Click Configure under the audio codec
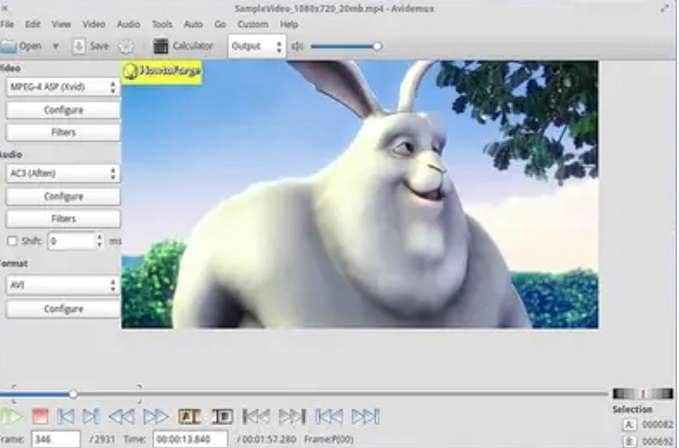 pos(63,197)
